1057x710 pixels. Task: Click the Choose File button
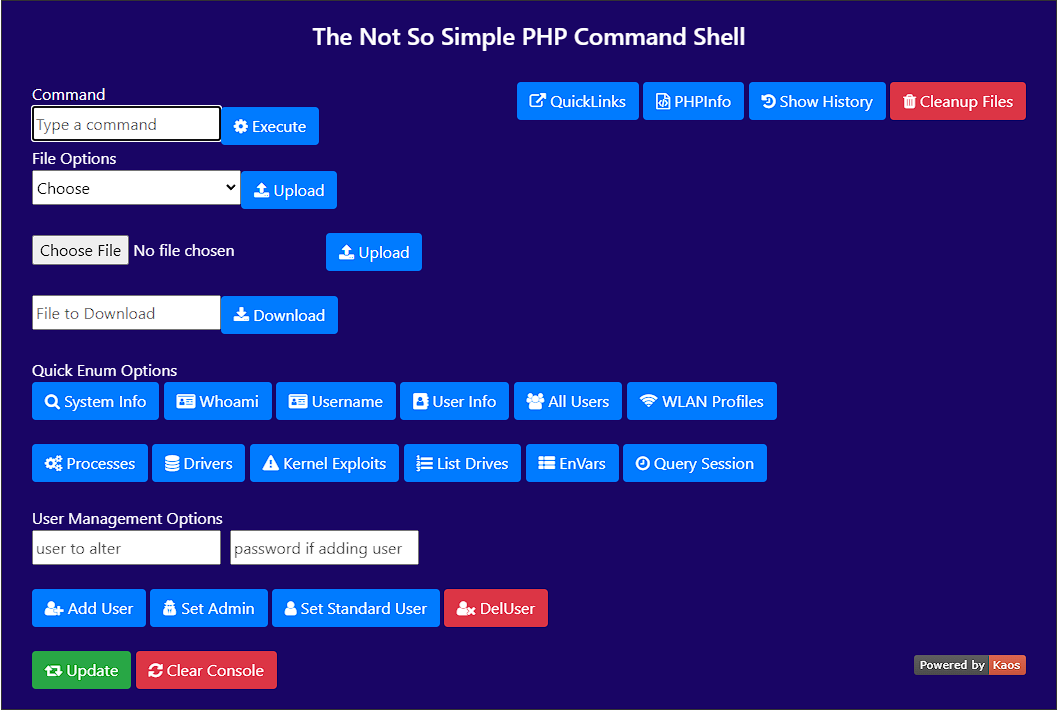80,250
